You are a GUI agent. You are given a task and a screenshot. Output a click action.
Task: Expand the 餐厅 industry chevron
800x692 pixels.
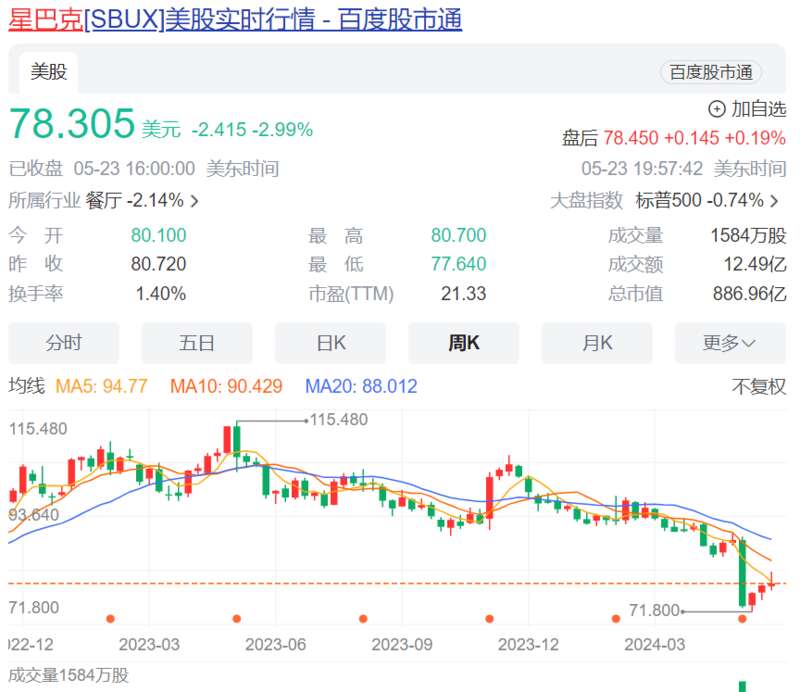point(194,201)
